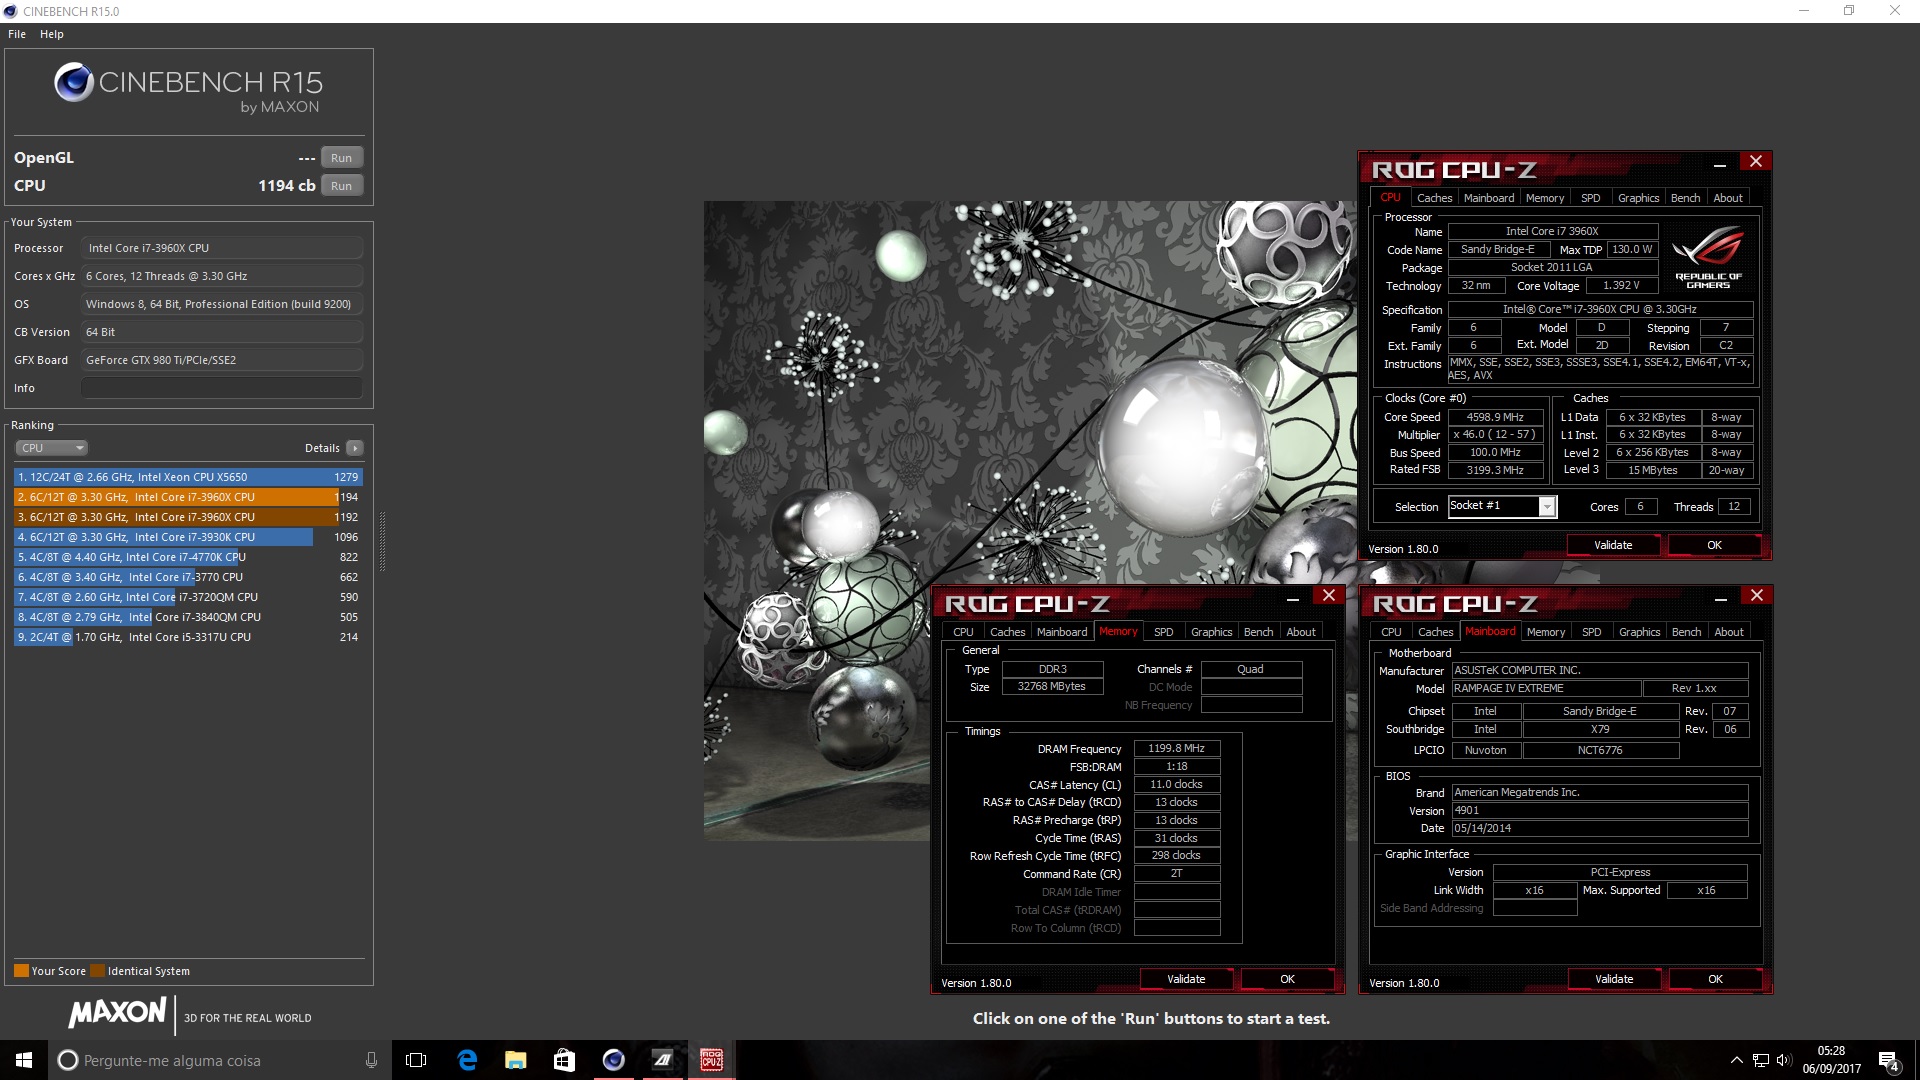Open SPD tab in Memory CPU-Z window

point(1163,632)
